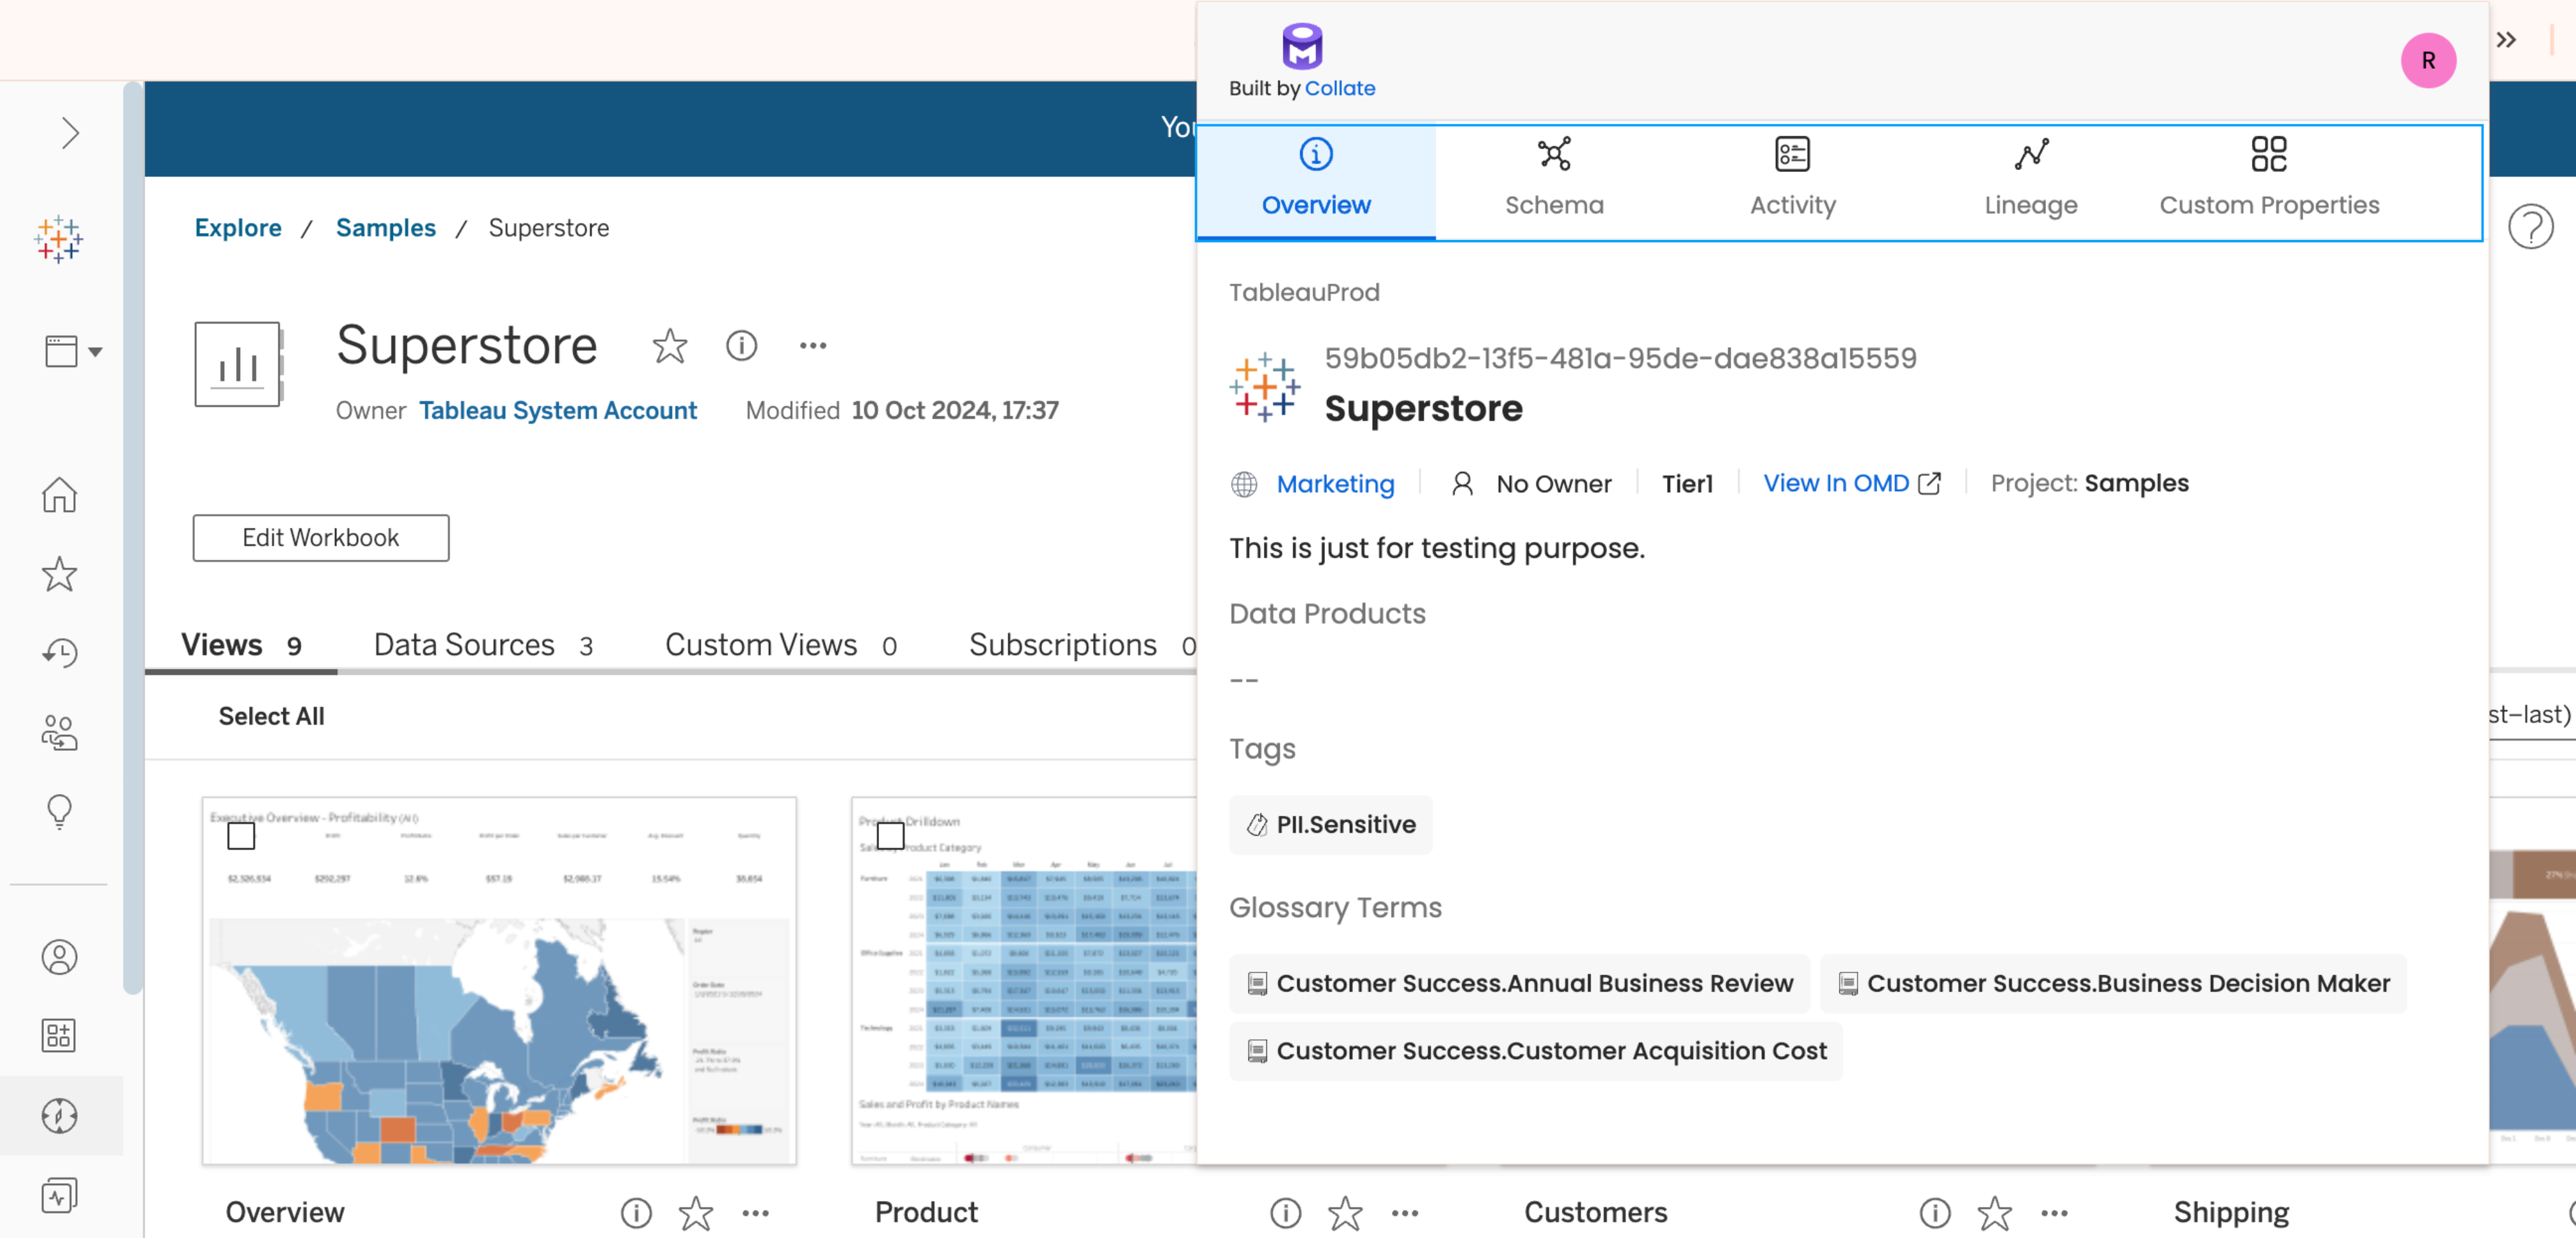Open Recommendations lightbulb in sidebar
2576x1238 pixels.
pos(59,812)
